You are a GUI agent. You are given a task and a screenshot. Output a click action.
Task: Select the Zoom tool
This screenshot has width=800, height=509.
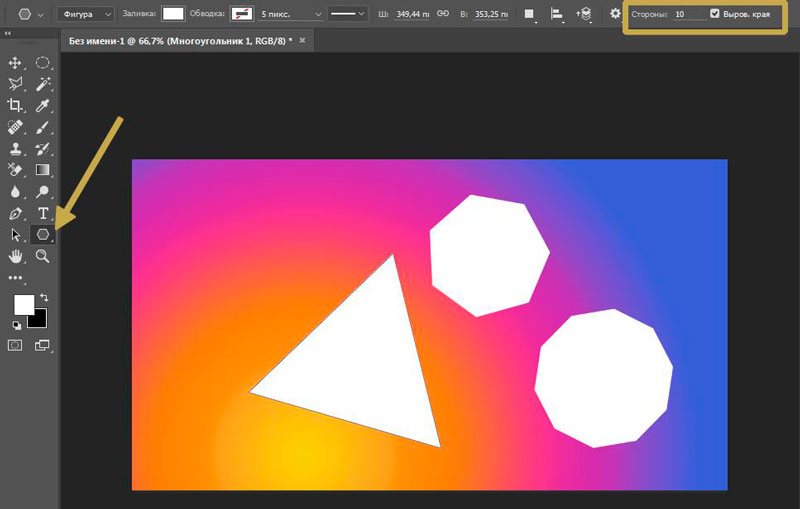point(42,256)
